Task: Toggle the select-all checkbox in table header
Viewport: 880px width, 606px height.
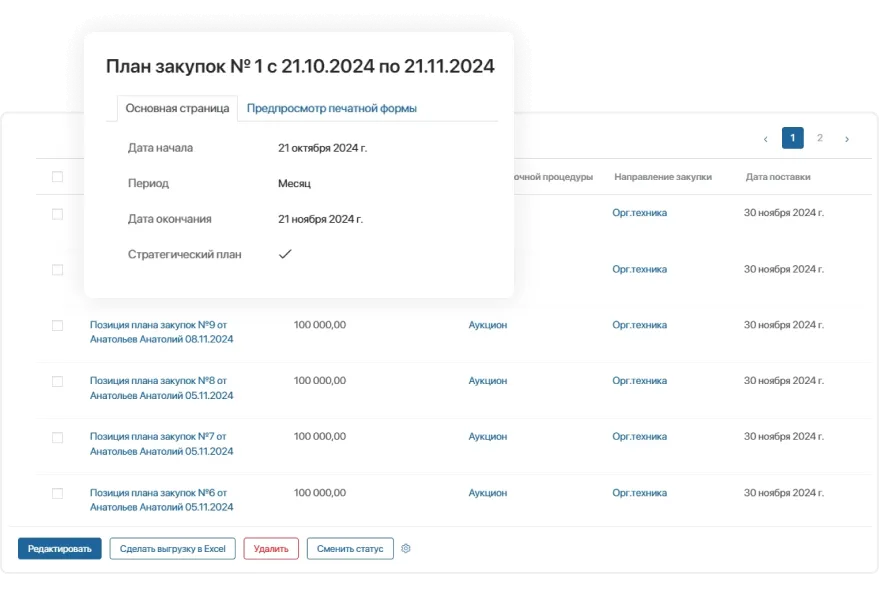Action: coord(57,177)
